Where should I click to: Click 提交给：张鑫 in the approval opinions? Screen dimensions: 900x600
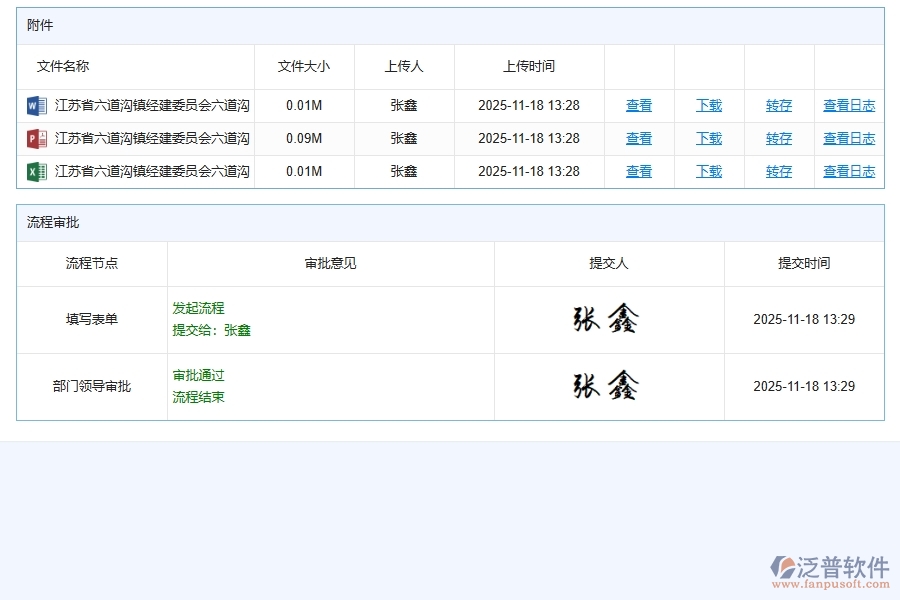pyautogui.click(x=210, y=330)
